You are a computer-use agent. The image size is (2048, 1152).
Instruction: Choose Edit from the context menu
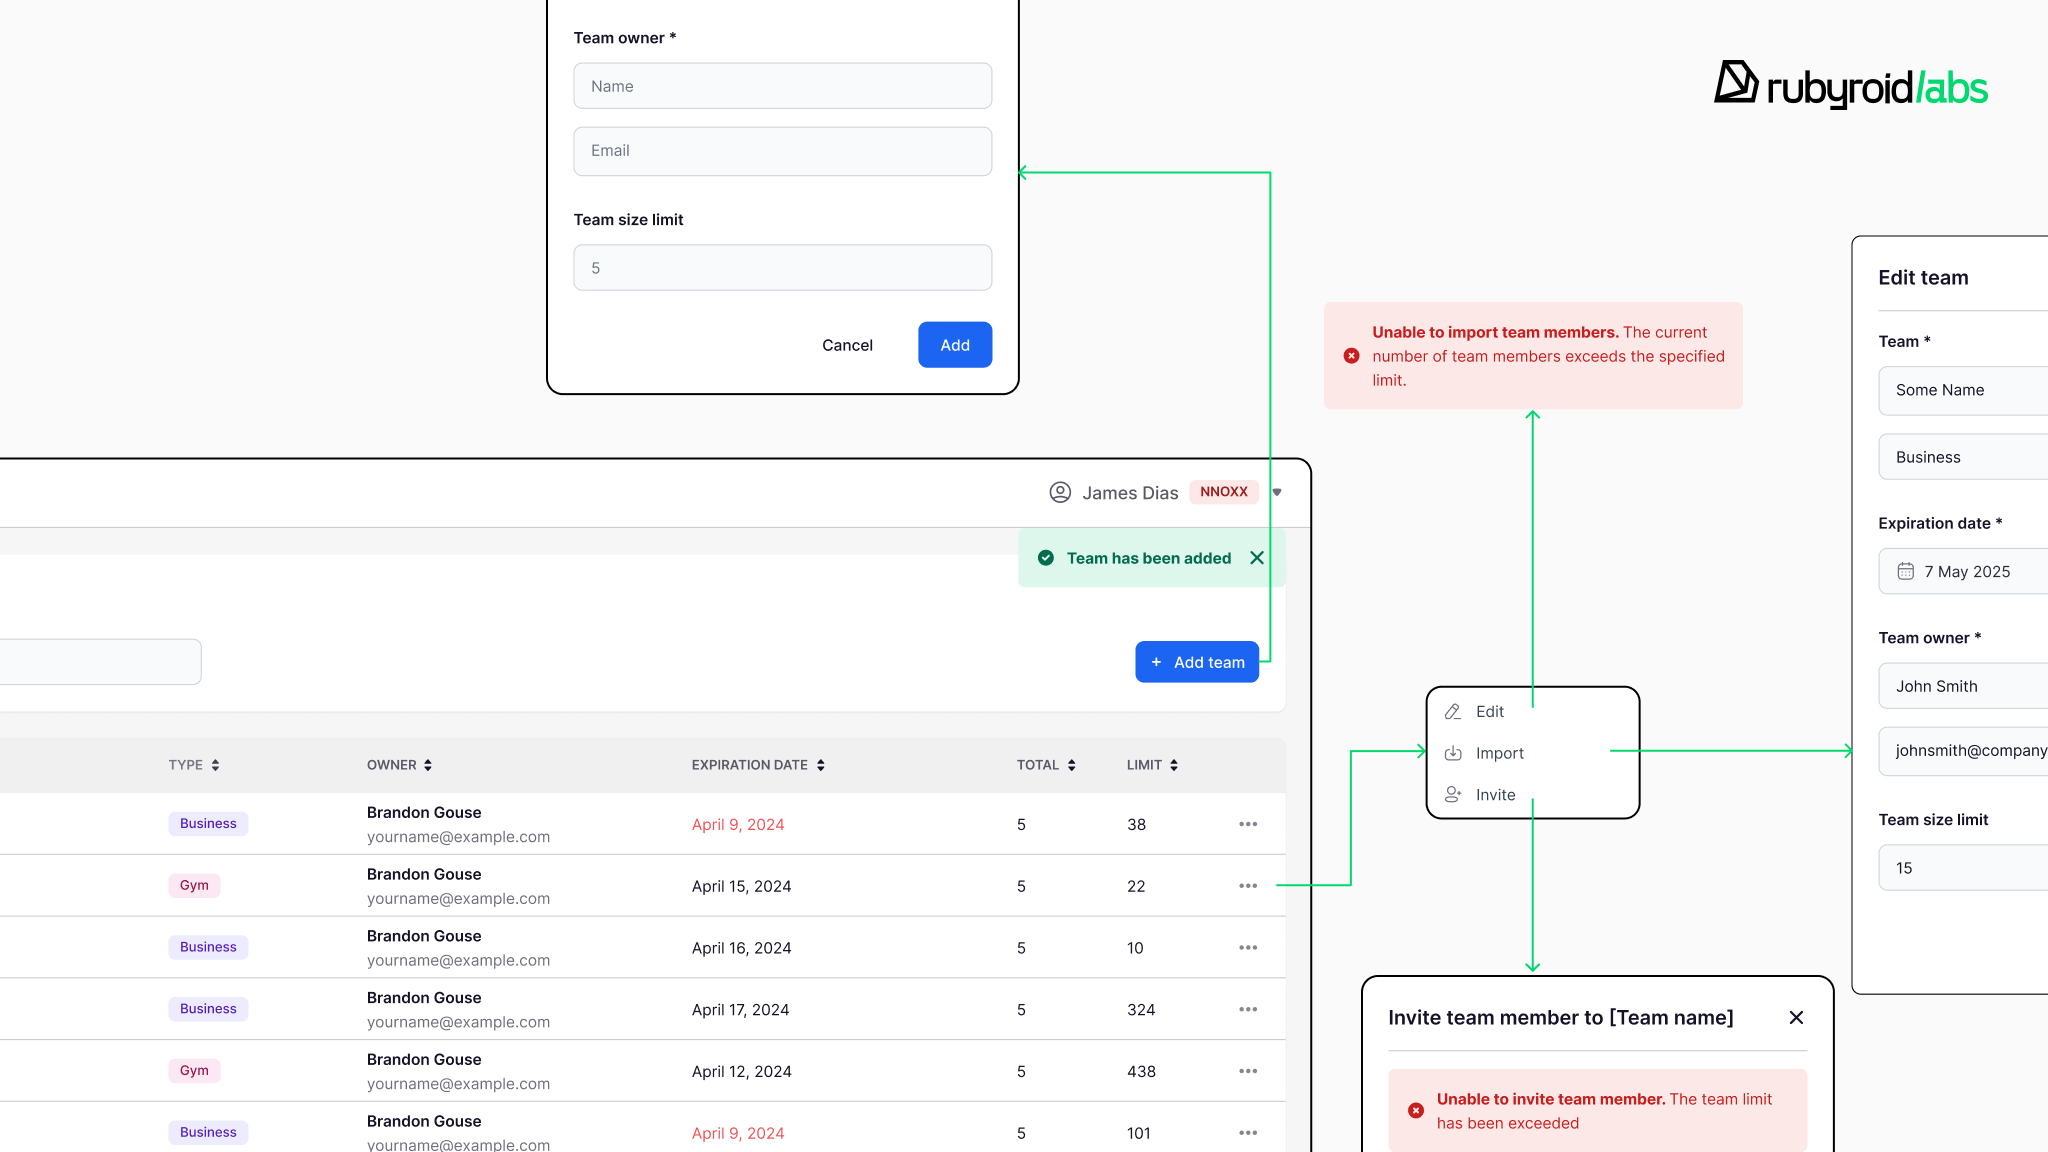click(x=1489, y=712)
